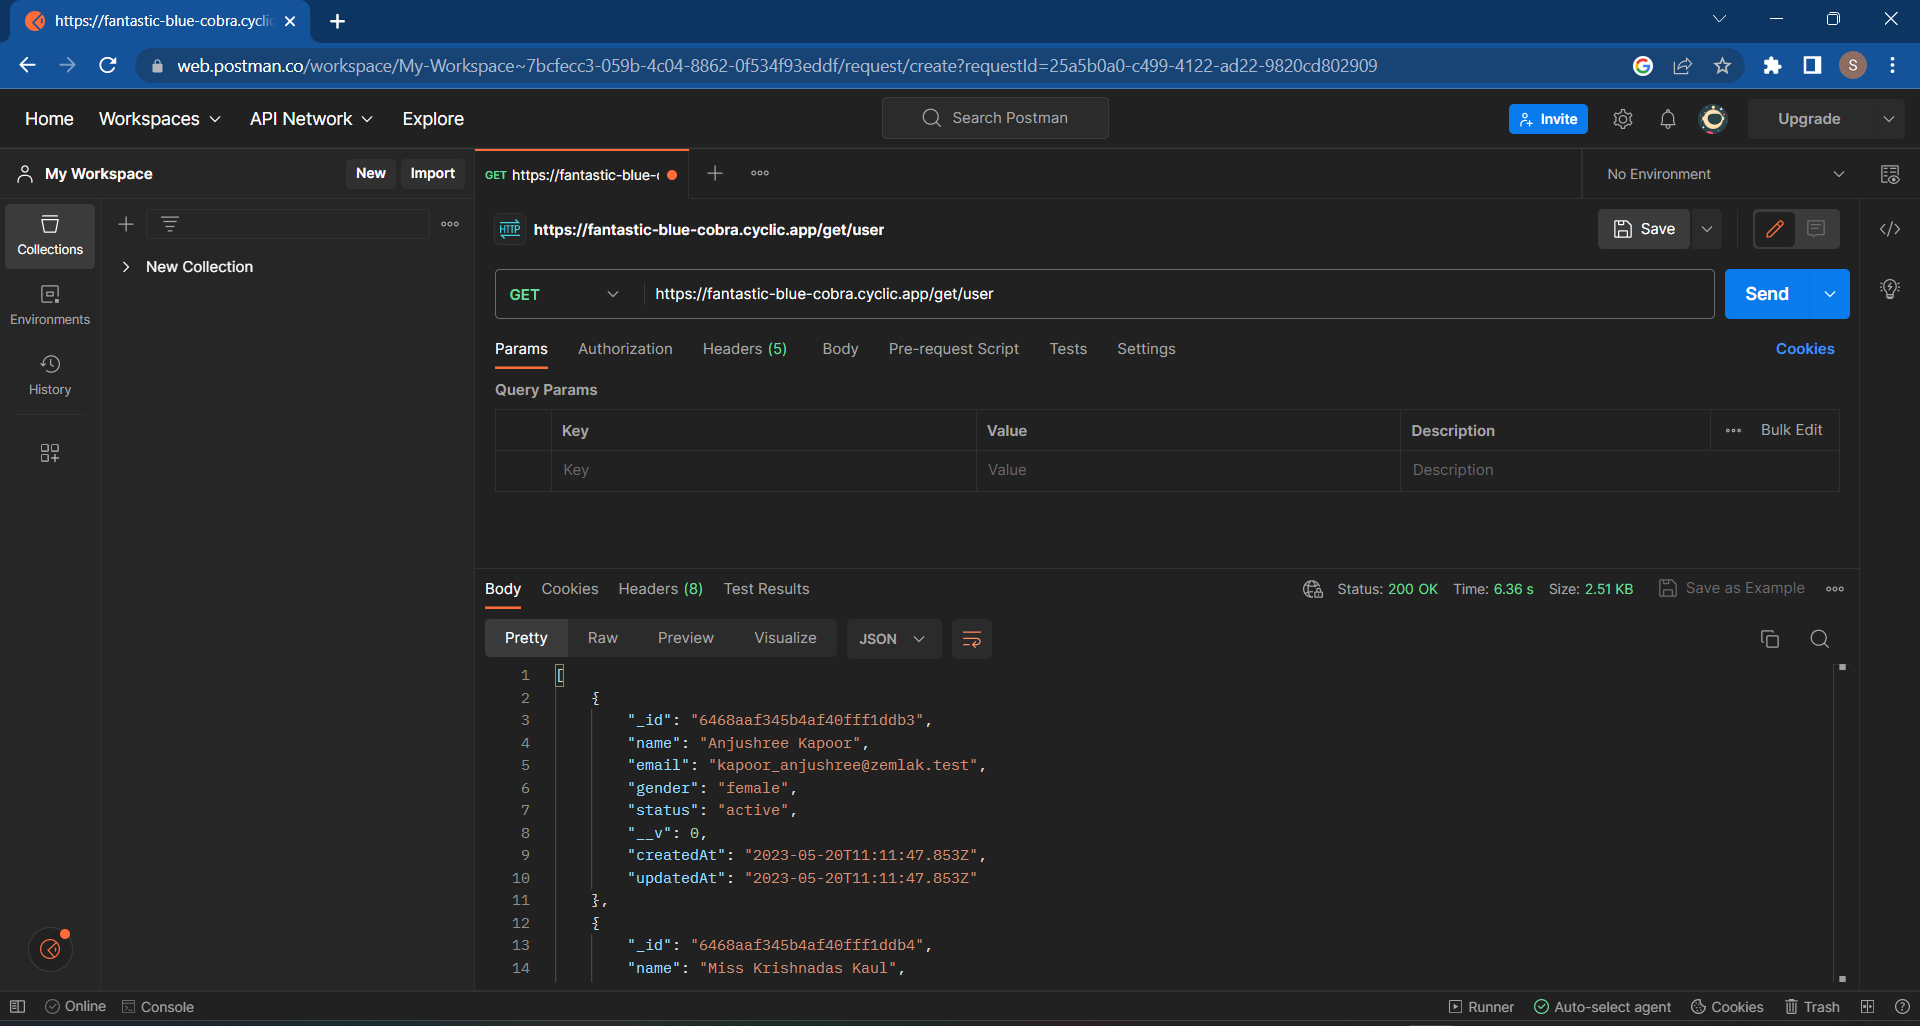This screenshot has width=1920, height=1026.
Task: Click the Cookies link
Action: pos(1804,349)
